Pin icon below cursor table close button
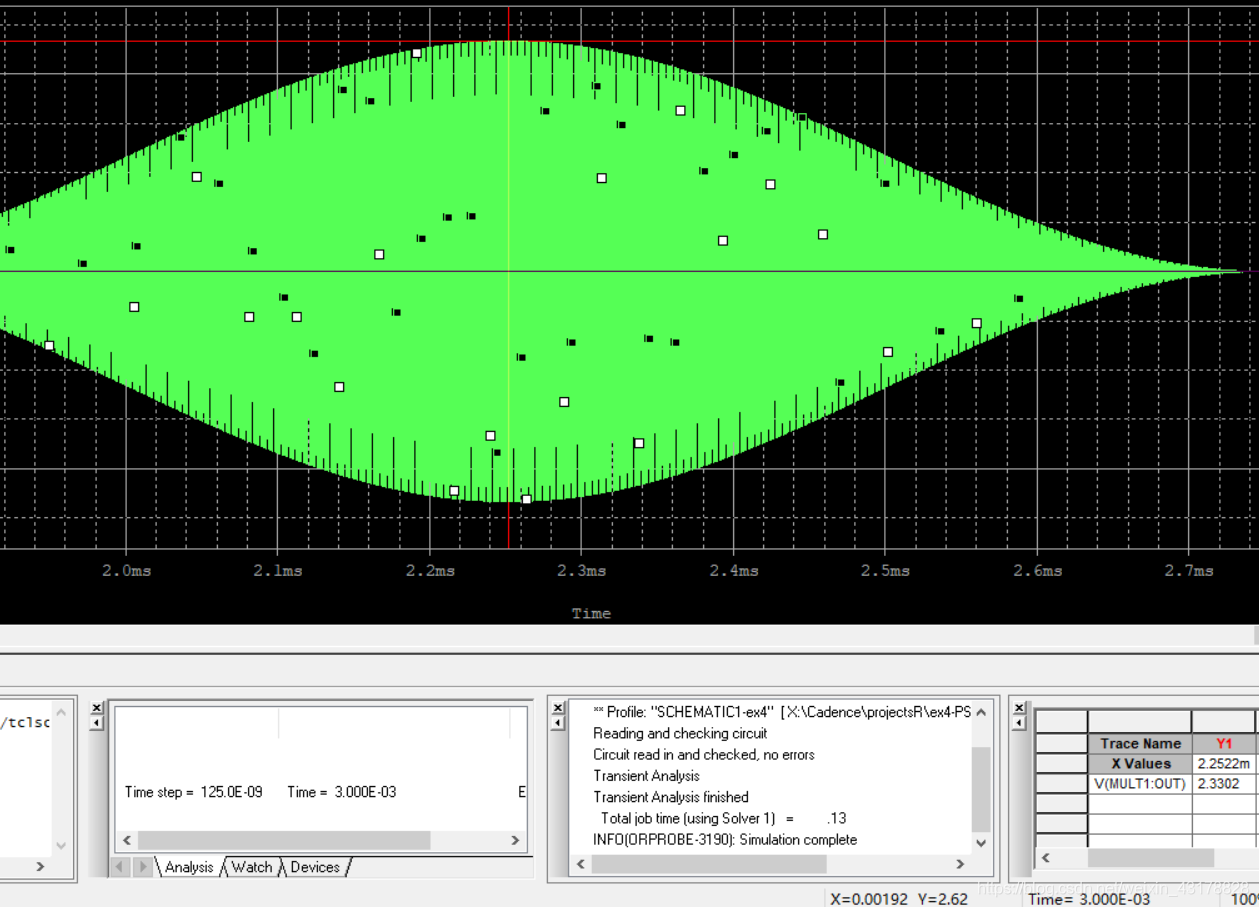 (1019, 723)
